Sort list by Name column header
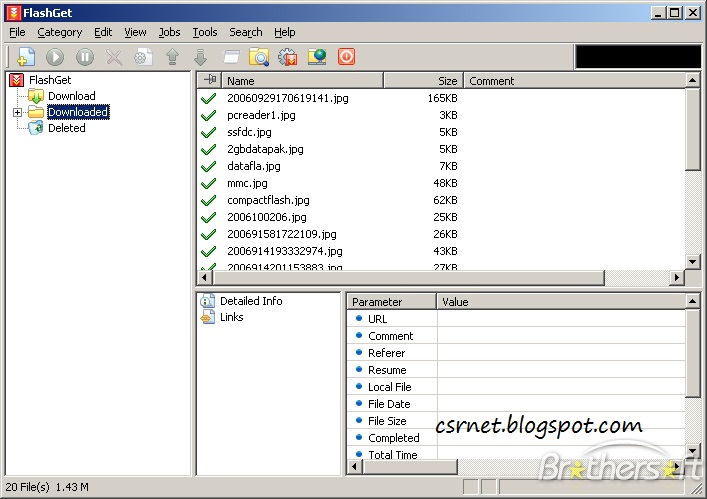 click(303, 81)
